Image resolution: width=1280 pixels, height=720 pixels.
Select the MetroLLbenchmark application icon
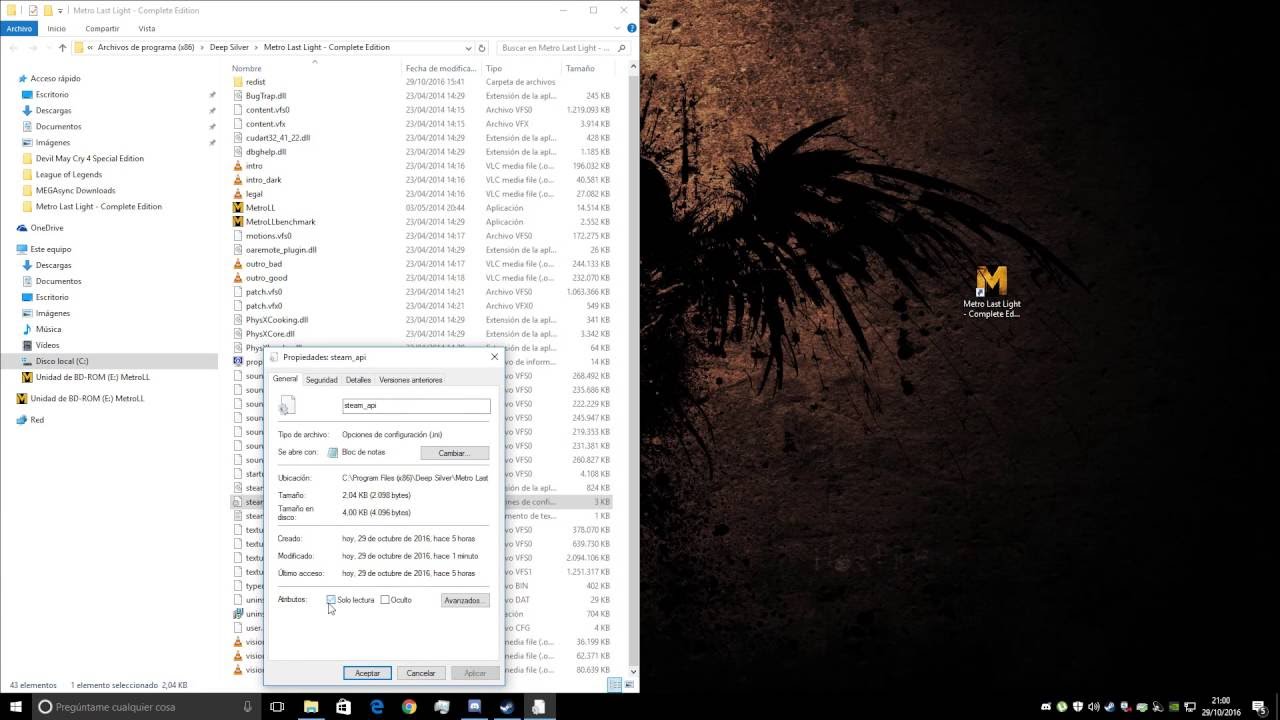(238, 222)
